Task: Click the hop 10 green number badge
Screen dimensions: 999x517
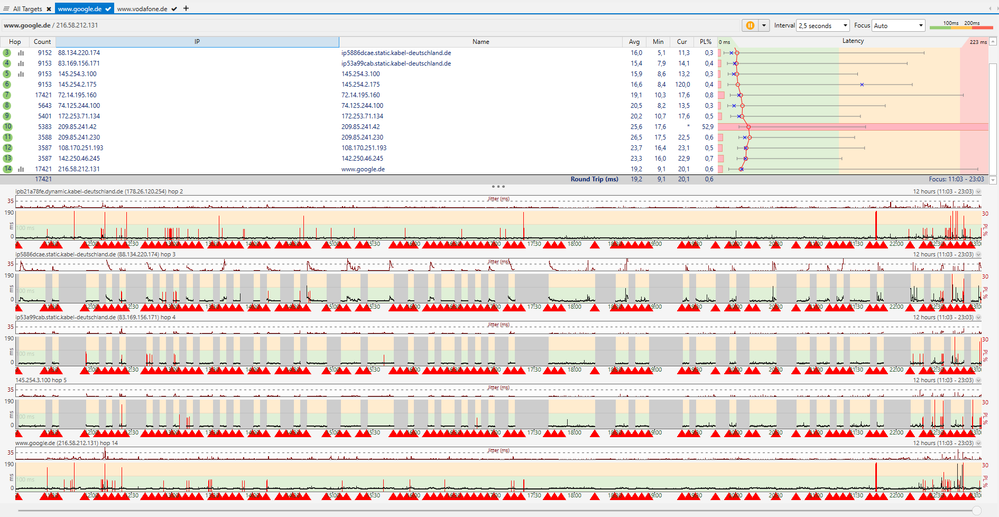Action: click(7, 126)
